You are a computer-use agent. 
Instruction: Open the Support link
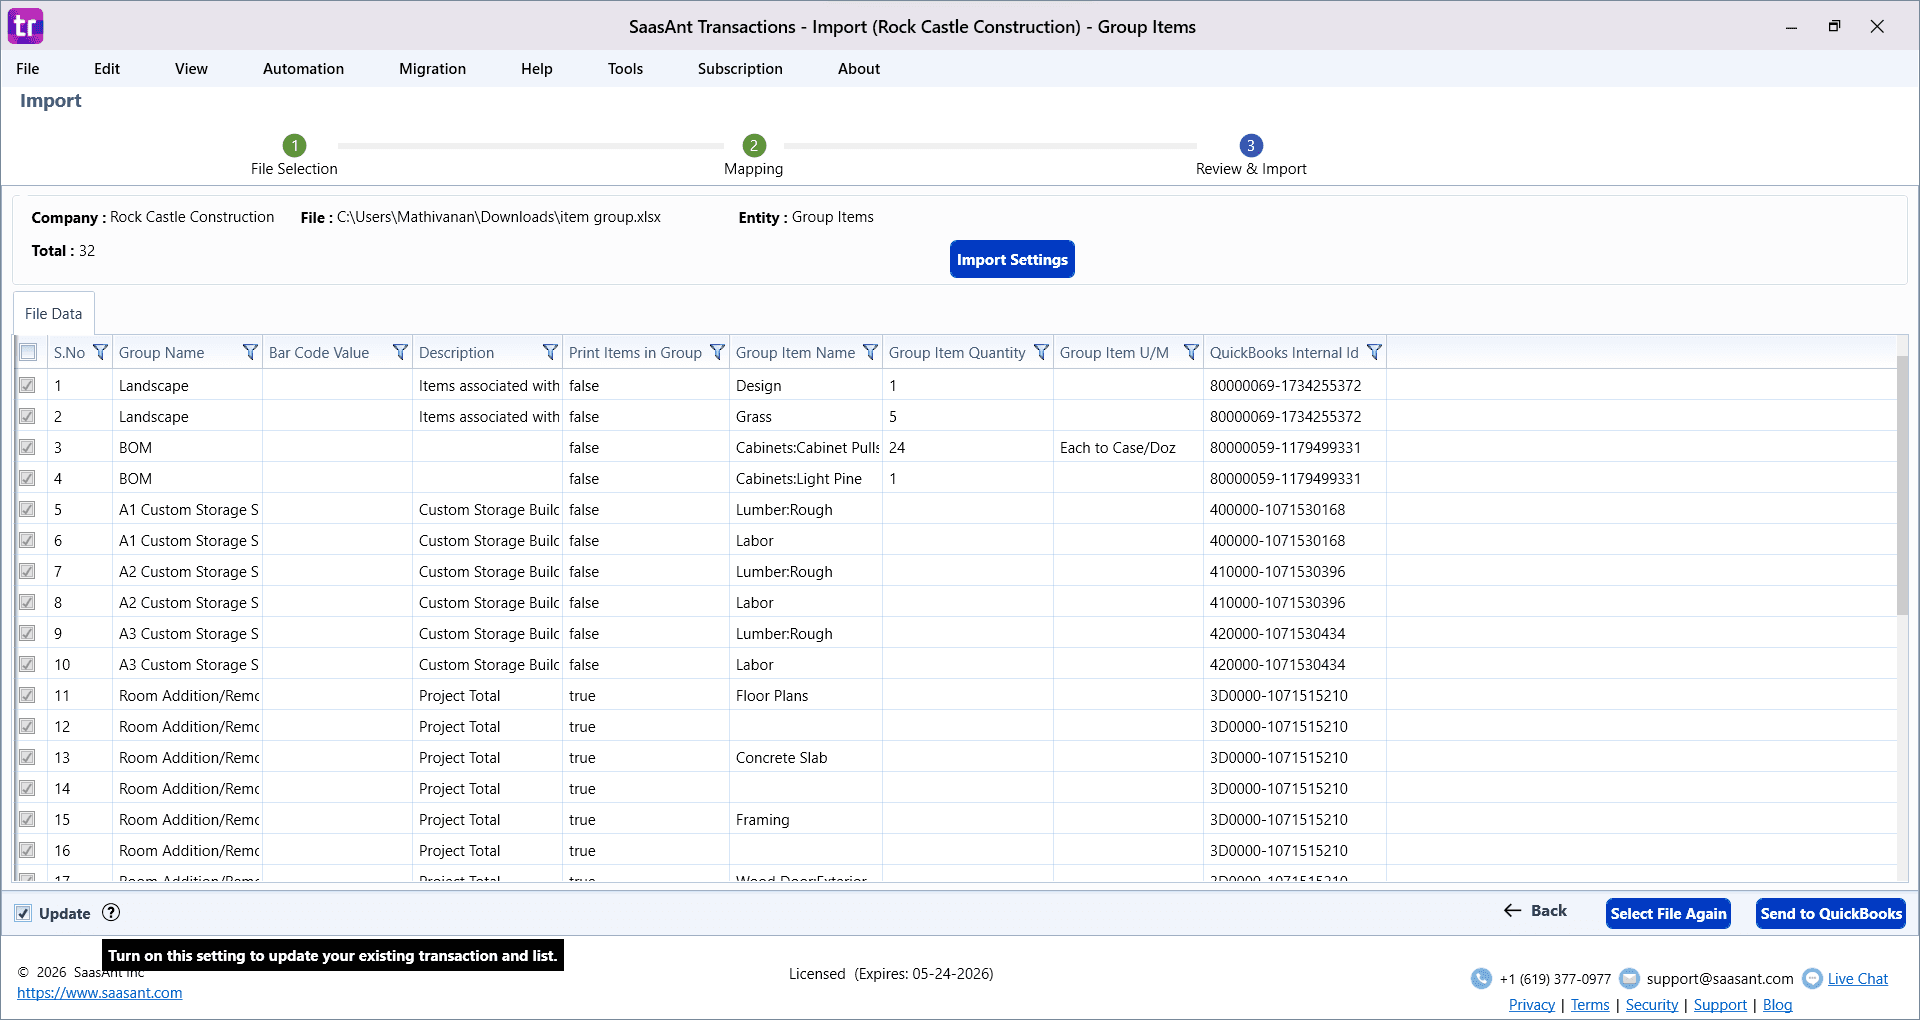(x=1720, y=1005)
